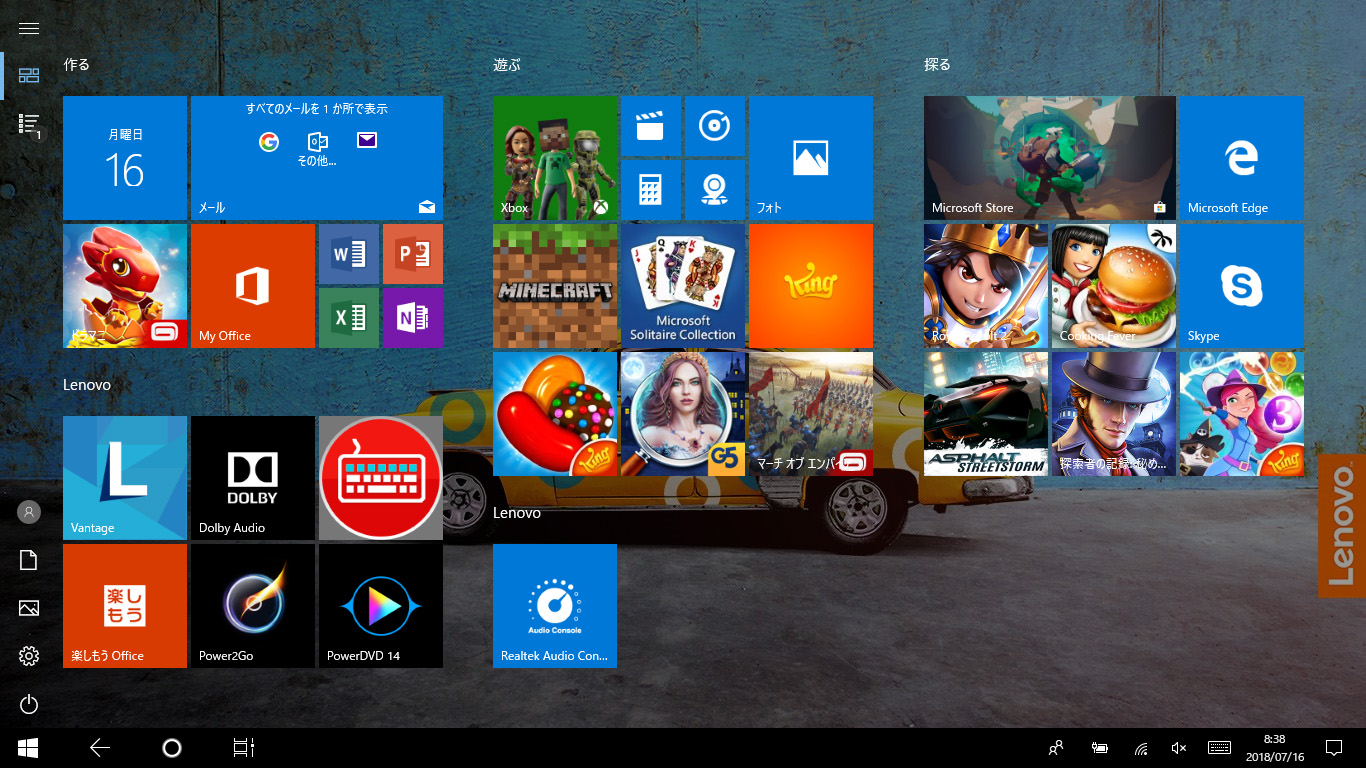Open Settings gear in Start sidebar
1366x768 pixels.
pyautogui.click(x=29, y=656)
